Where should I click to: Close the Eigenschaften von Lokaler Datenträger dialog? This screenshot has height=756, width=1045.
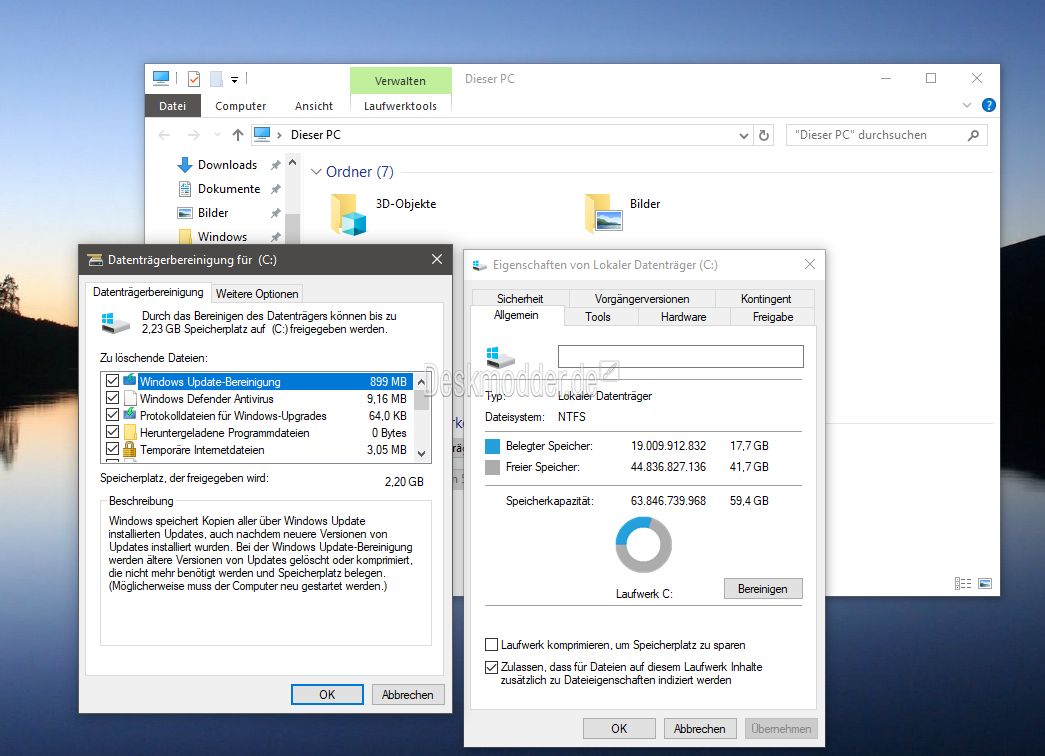coord(810,265)
